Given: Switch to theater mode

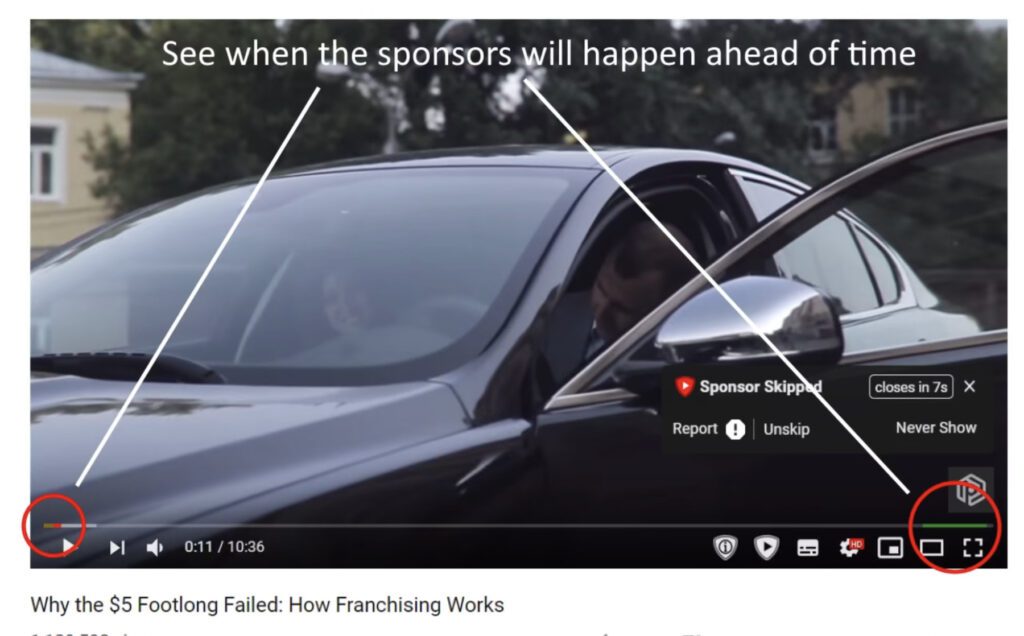Looking at the screenshot, I should (x=931, y=548).
